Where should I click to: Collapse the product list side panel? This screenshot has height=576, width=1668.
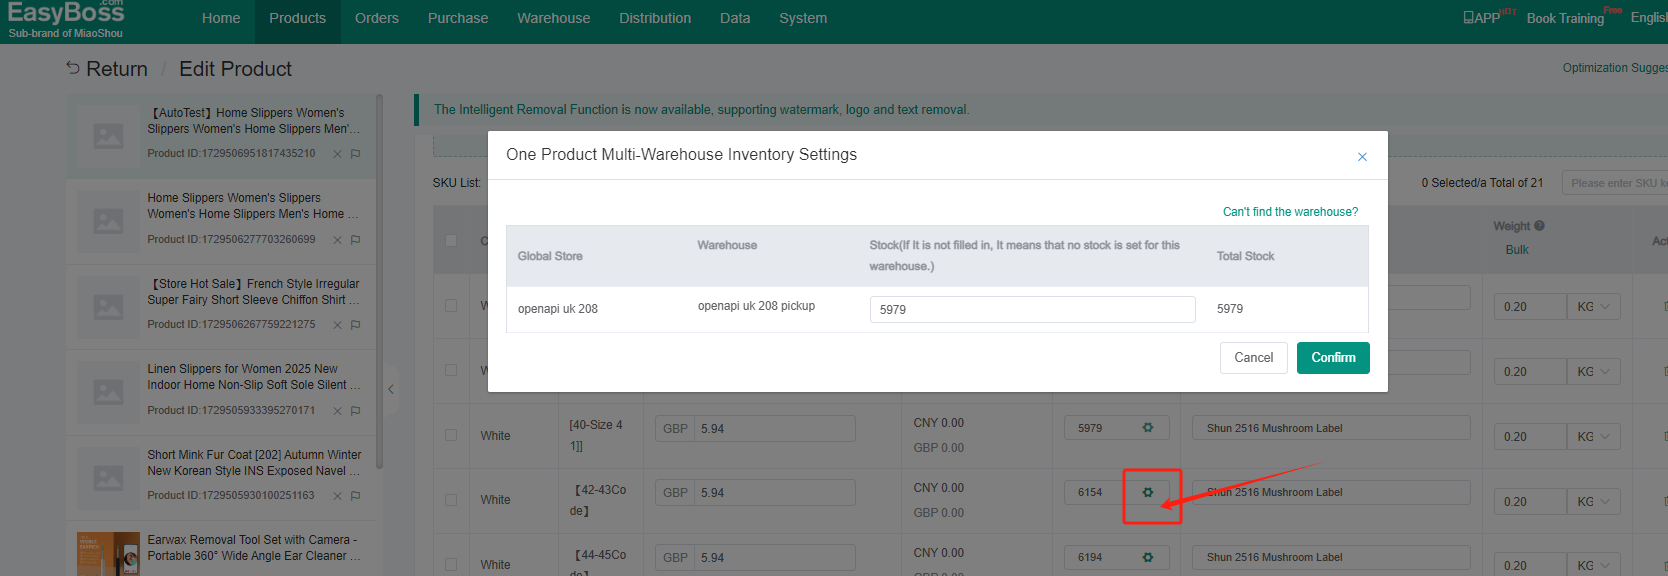pyautogui.click(x=391, y=389)
